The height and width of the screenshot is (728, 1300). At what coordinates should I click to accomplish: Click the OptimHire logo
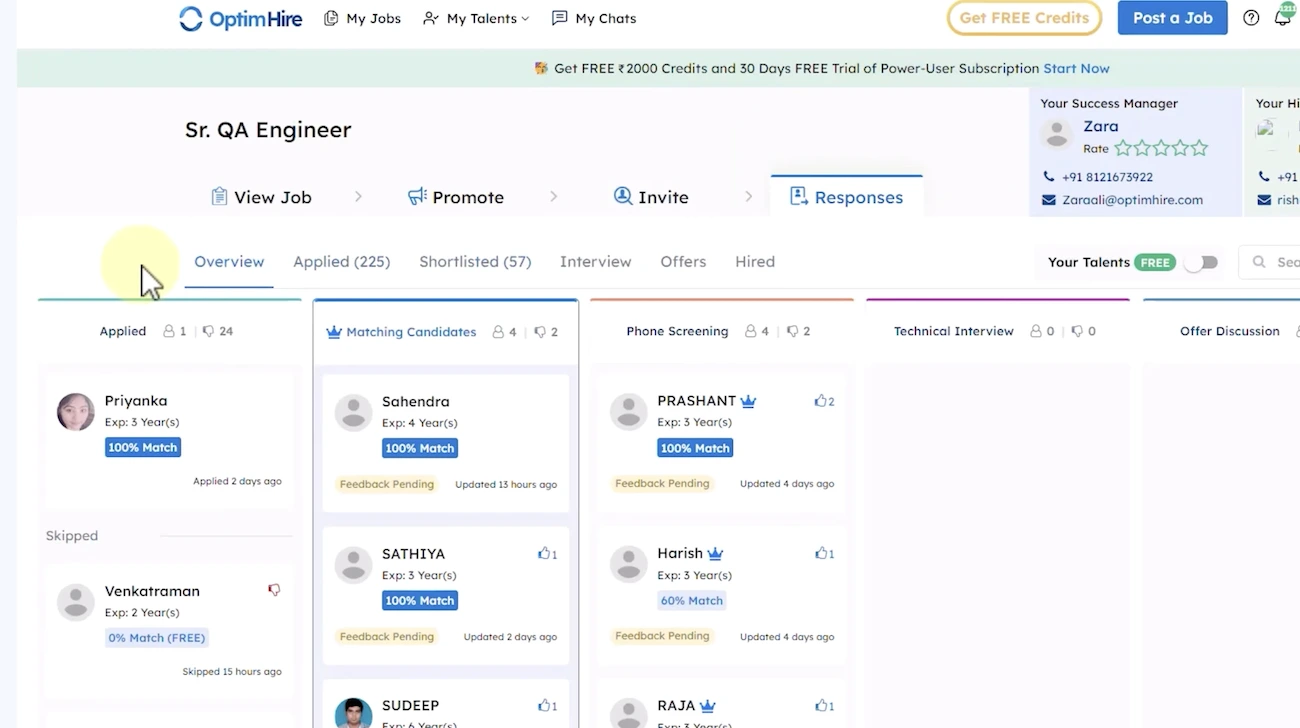point(240,18)
